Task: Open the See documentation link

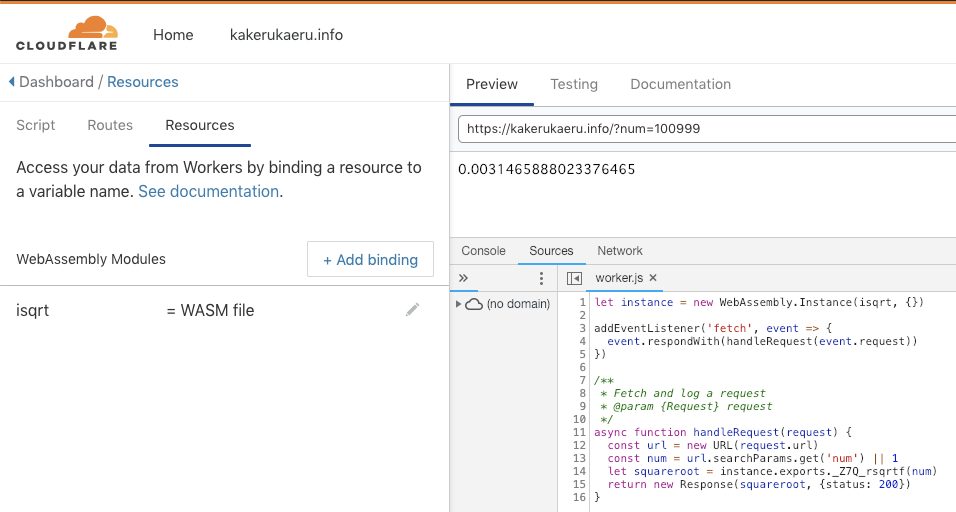Action: pyautogui.click(x=209, y=191)
